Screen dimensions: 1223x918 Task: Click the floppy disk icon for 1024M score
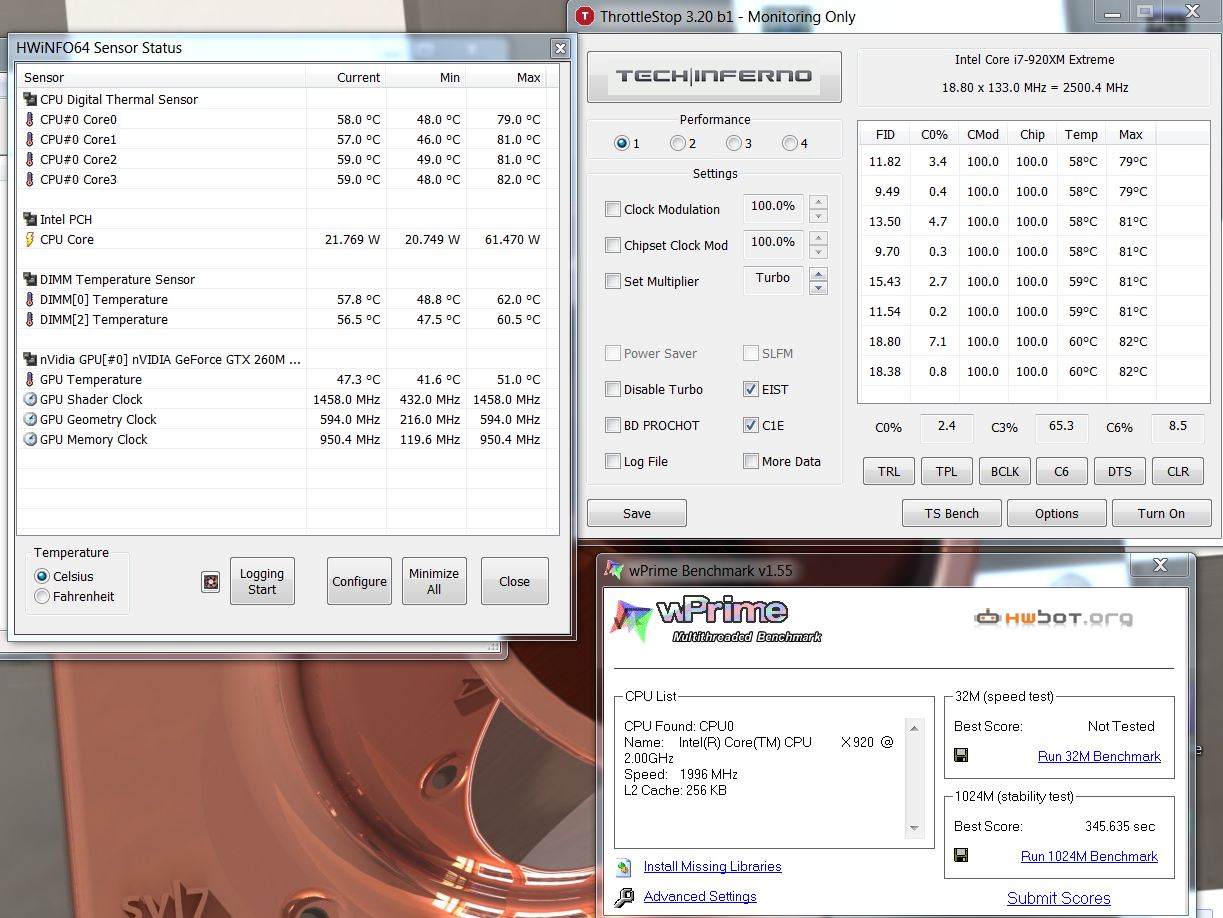pos(961,856)
